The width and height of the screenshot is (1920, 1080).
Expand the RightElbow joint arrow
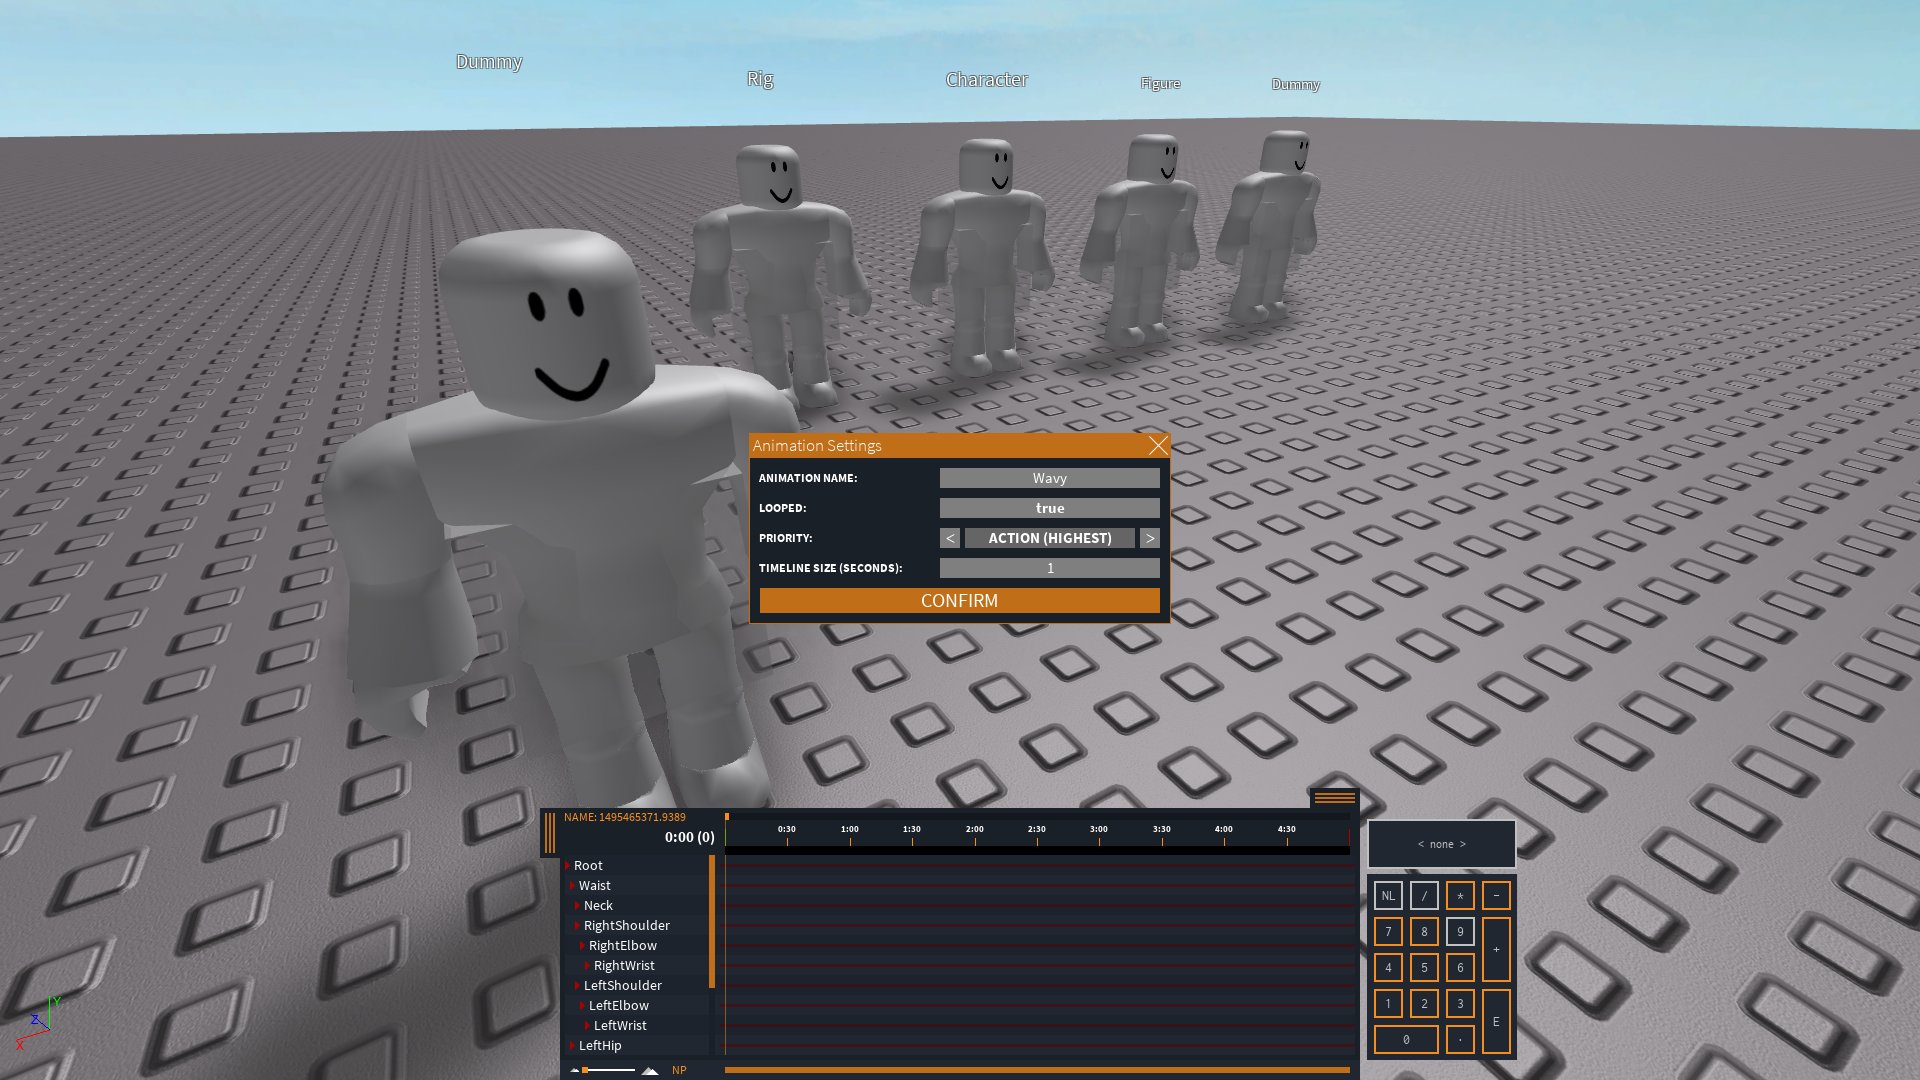coord(582,946)
